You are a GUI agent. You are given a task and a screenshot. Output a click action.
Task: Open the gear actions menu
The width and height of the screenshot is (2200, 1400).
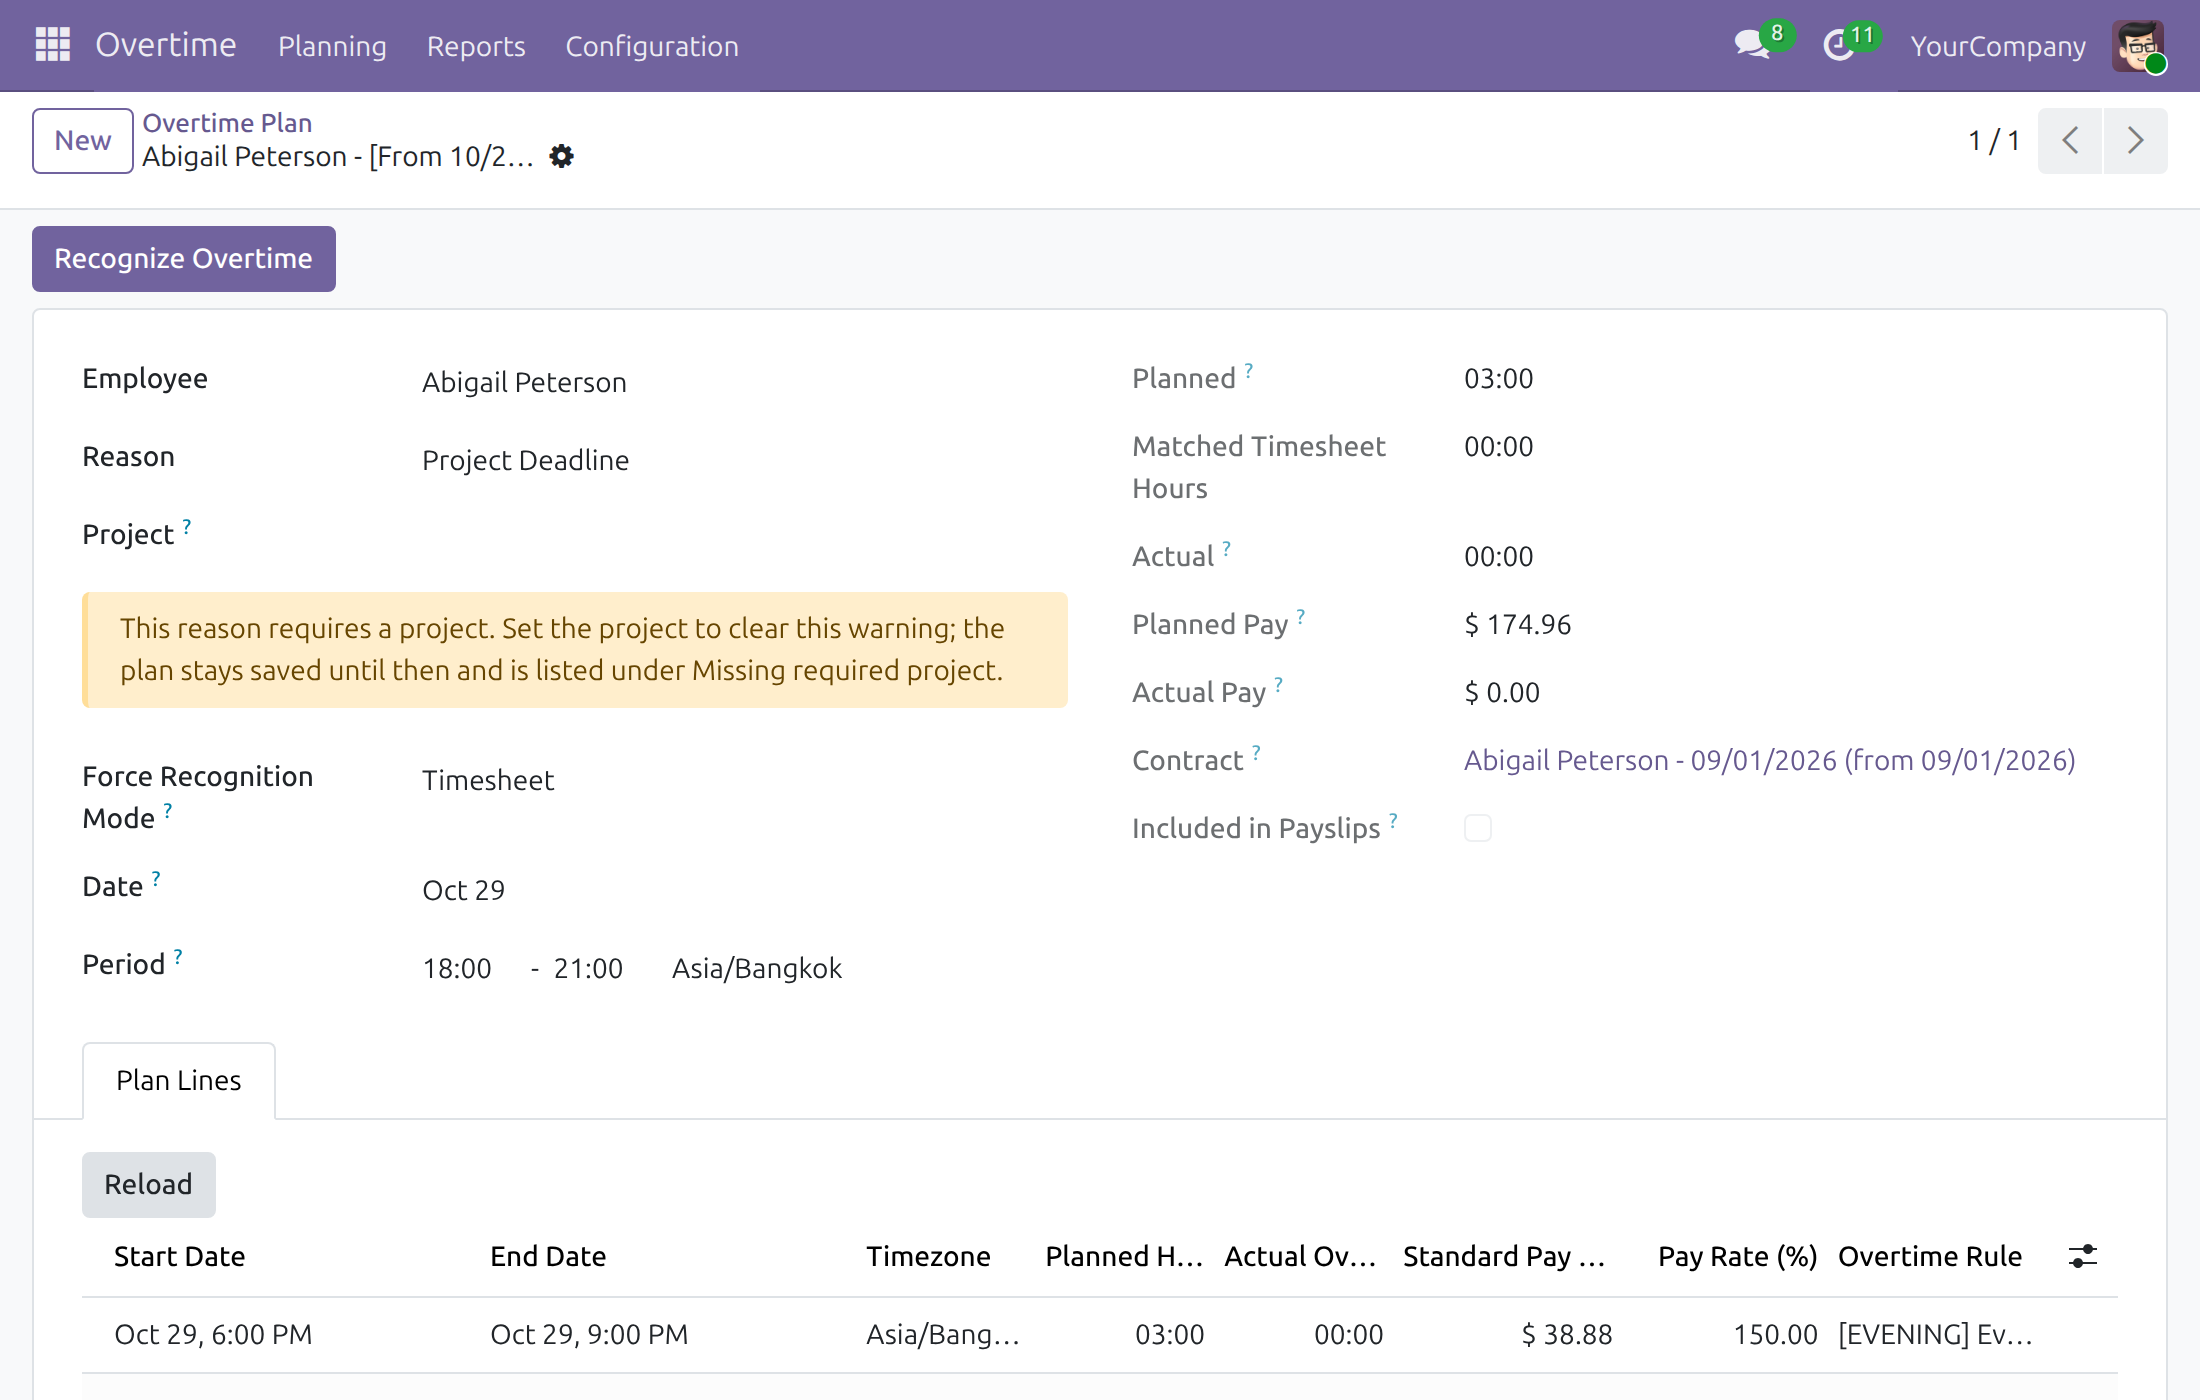(x=562, y=156)
